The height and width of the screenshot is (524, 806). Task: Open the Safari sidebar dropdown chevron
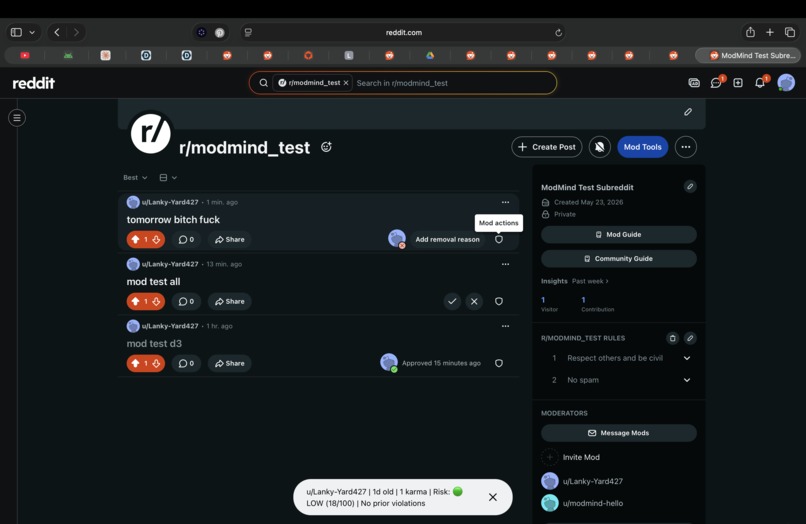point(32,32)
